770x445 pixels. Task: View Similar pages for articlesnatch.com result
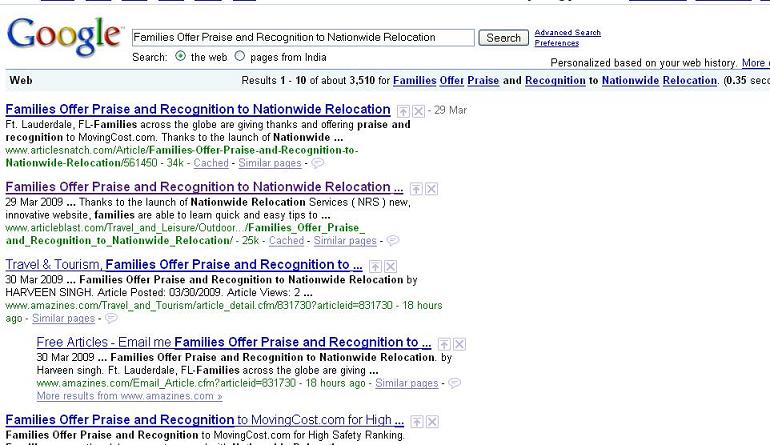pyautogui.click(x=270, y=163)
